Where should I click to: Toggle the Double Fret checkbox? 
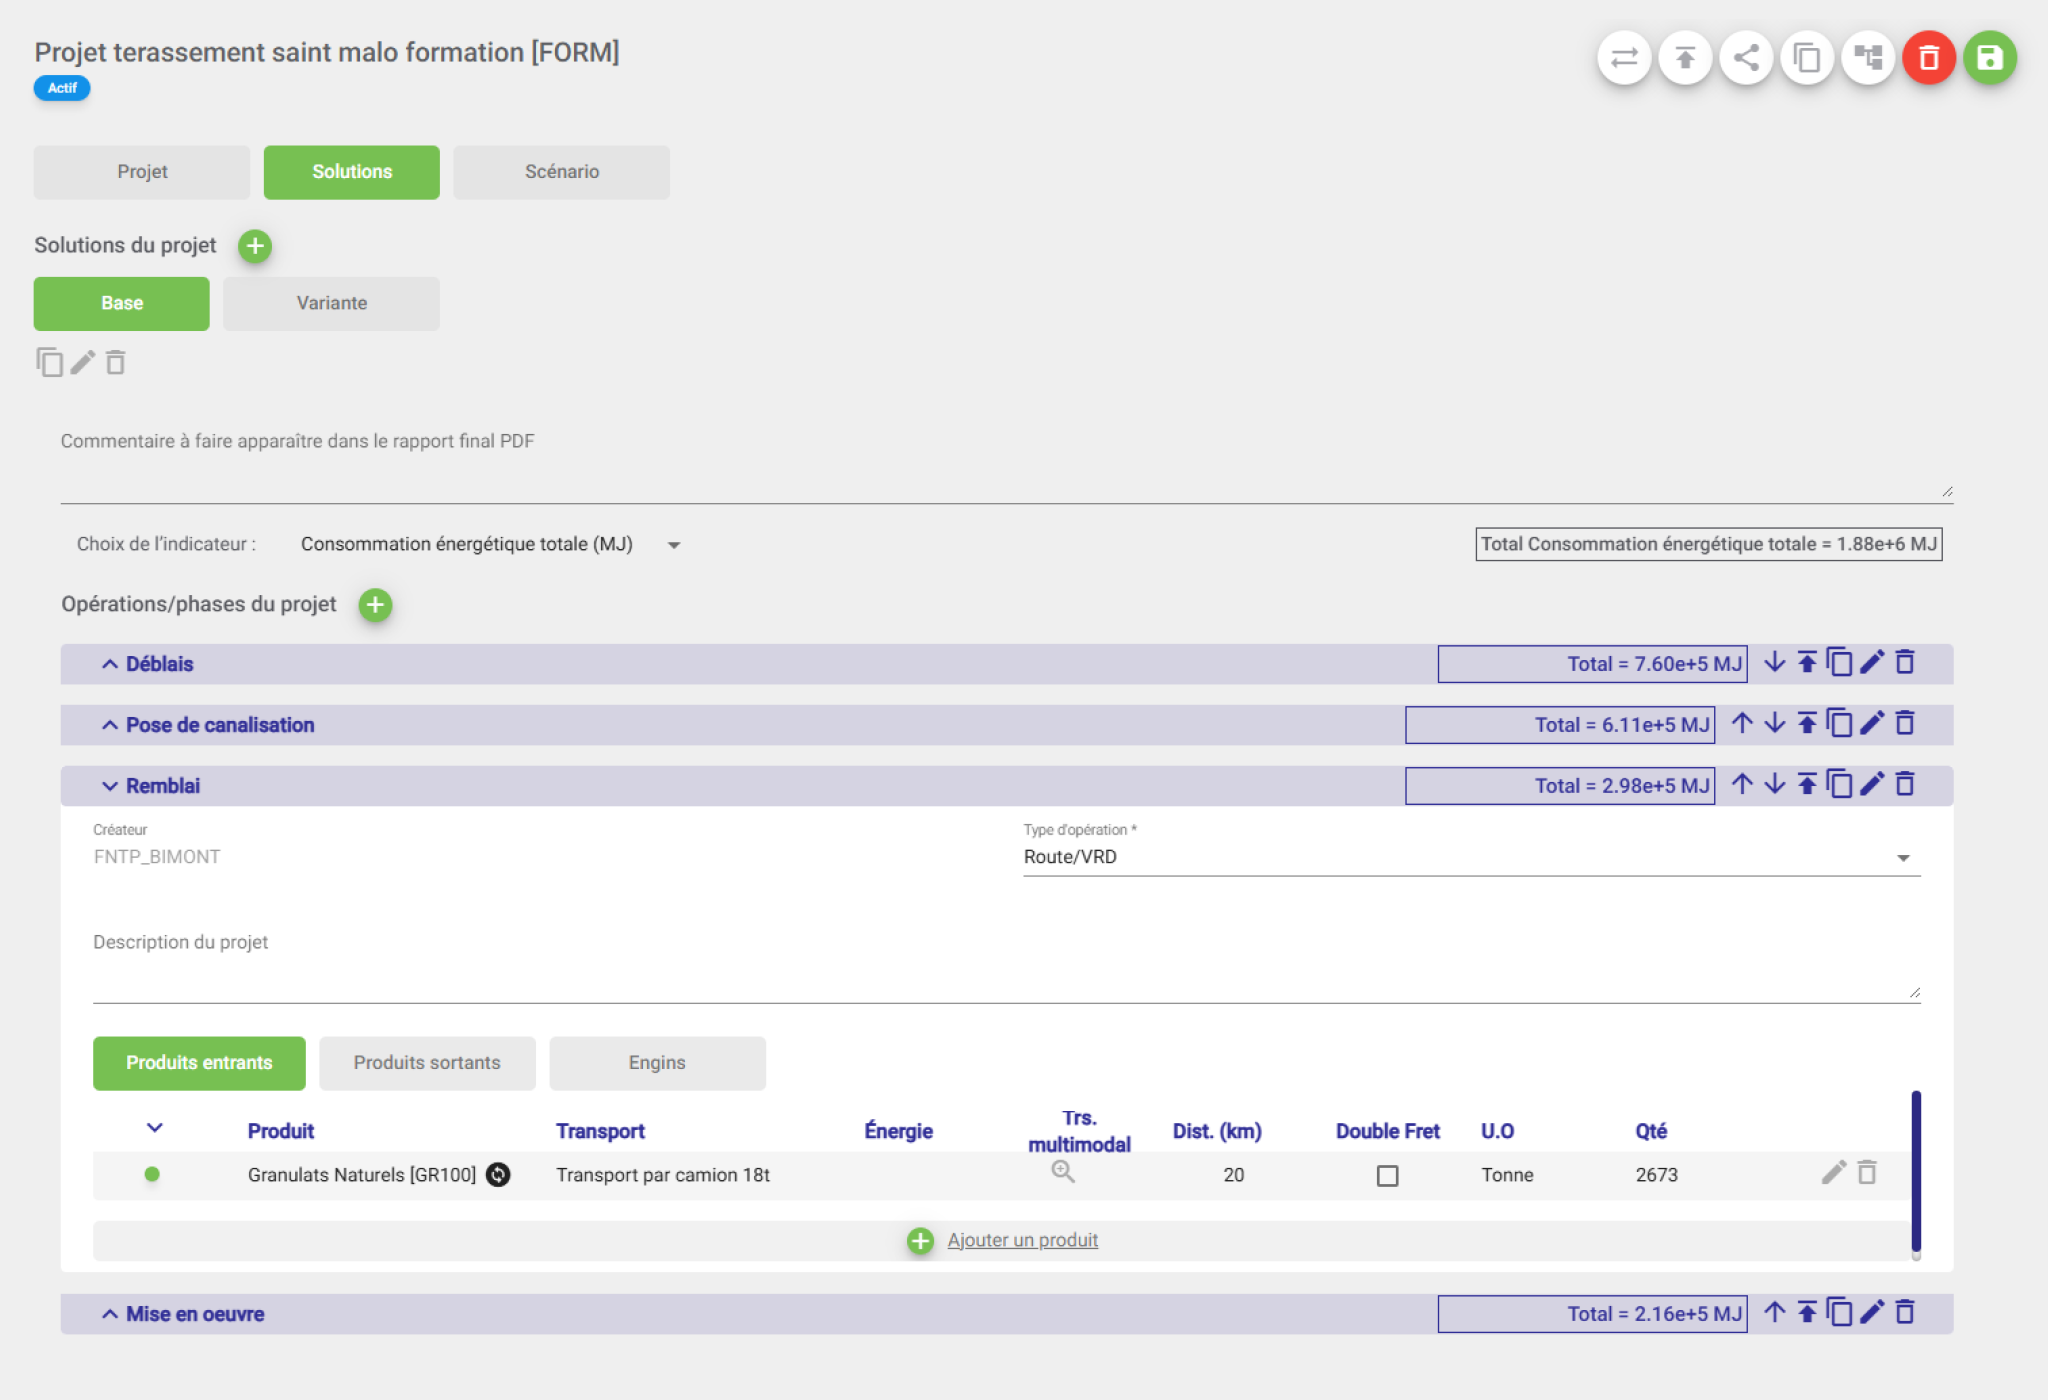[1387, 1176]
